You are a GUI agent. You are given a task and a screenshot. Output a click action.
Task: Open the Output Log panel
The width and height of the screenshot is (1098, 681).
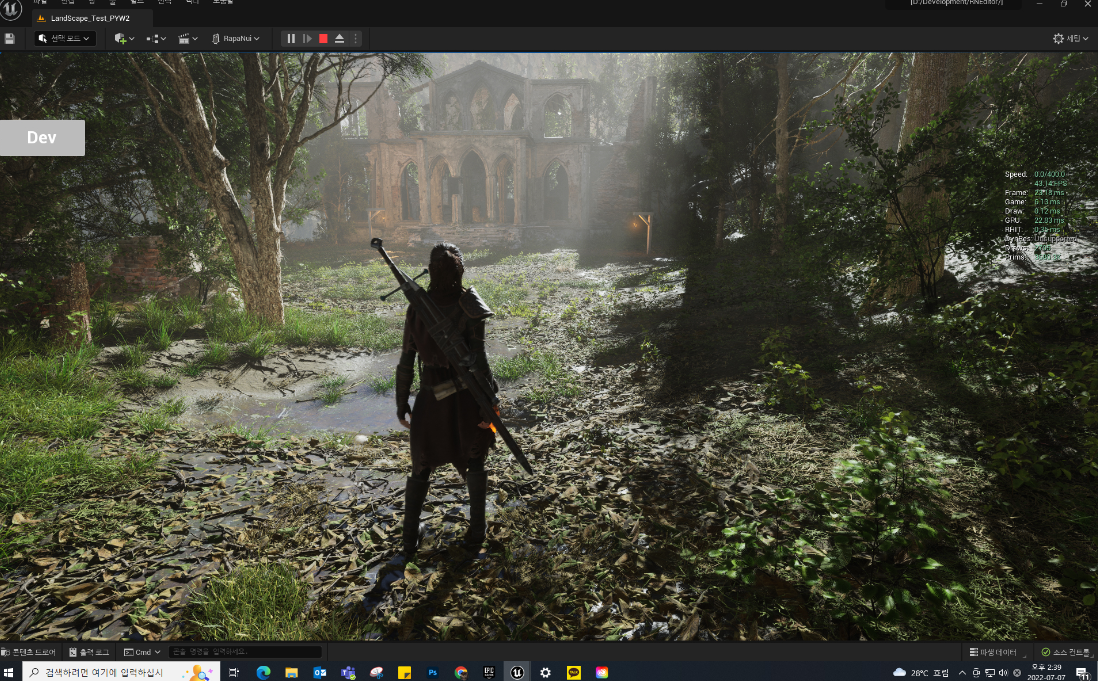tap(90, 652)
